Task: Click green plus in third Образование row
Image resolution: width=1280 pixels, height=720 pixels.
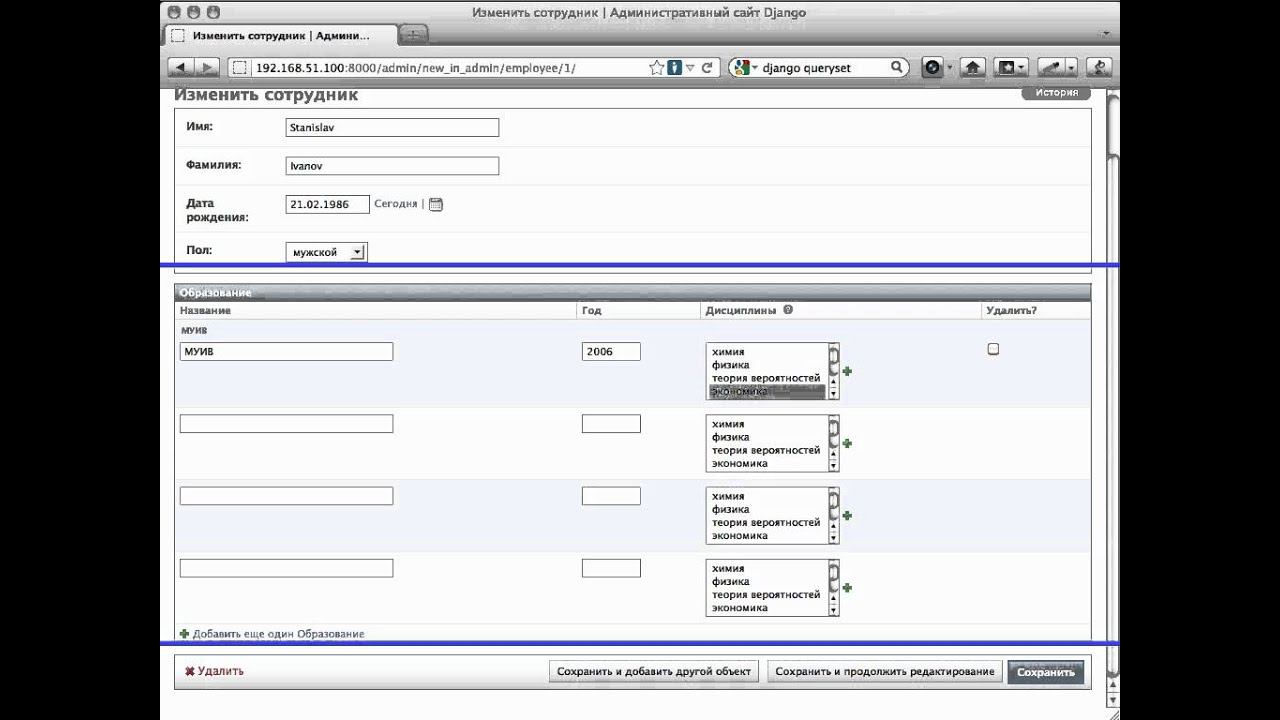Action: [847, 516]
